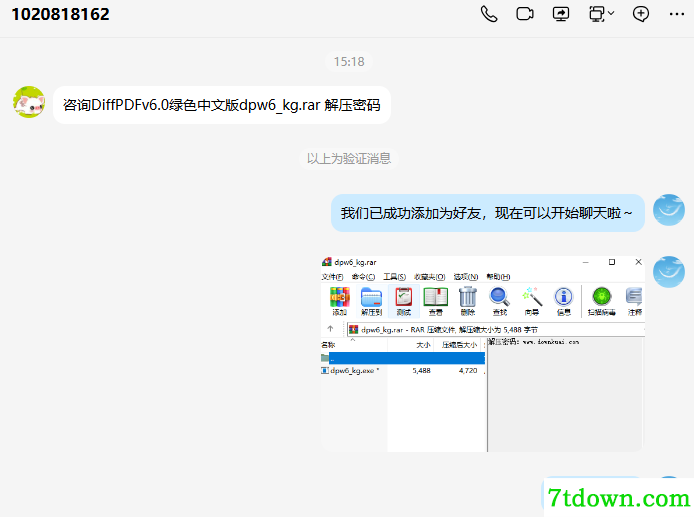This screenshot has height=517, width=694.
Task: Open 命令(C) menu in WinRAR image
Action: click(363, 277)
